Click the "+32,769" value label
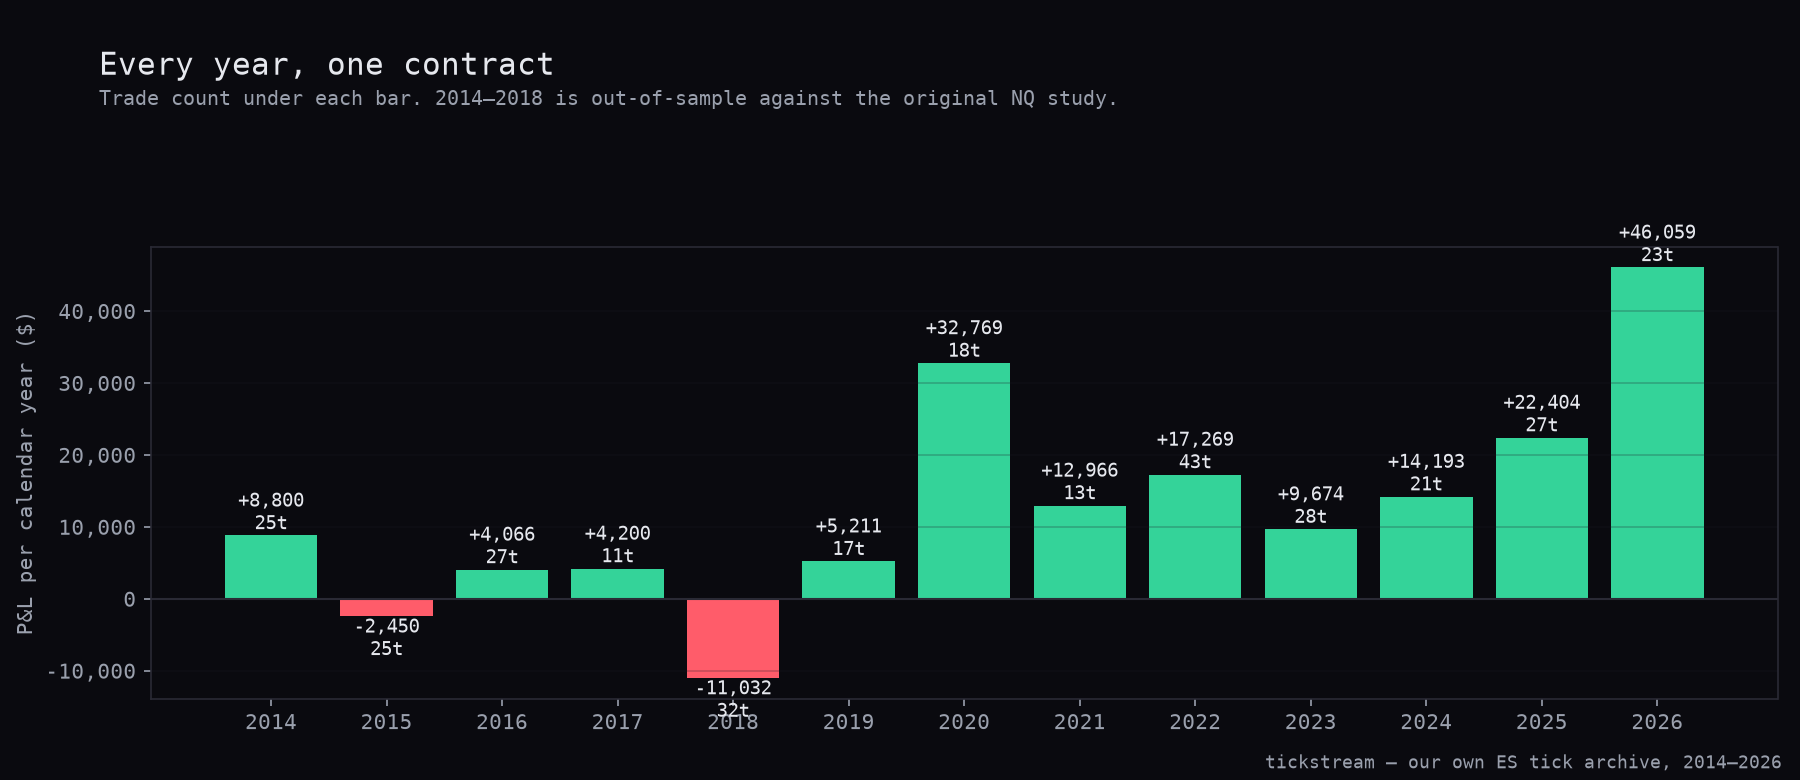The width and height of the screenshot is (1800, 780). pyautogui.click(x=964, y=328)
